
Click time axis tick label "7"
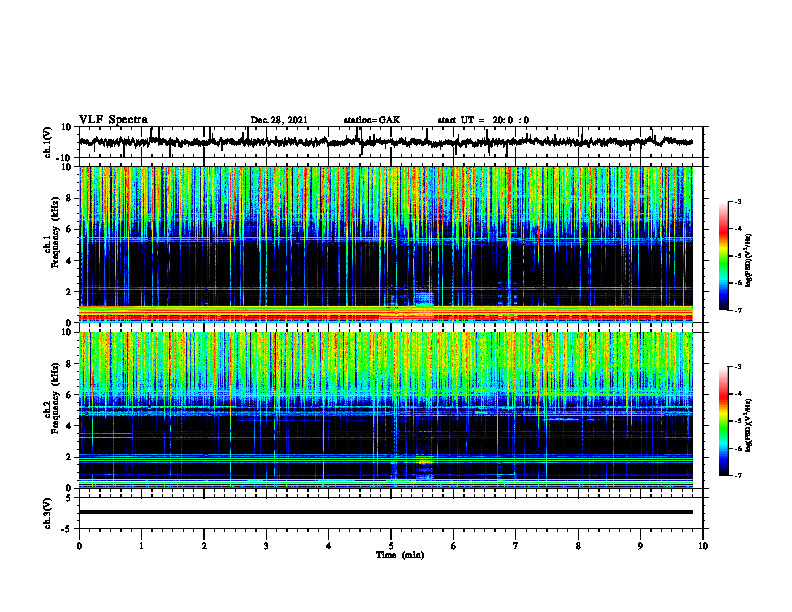click(516, 546)
